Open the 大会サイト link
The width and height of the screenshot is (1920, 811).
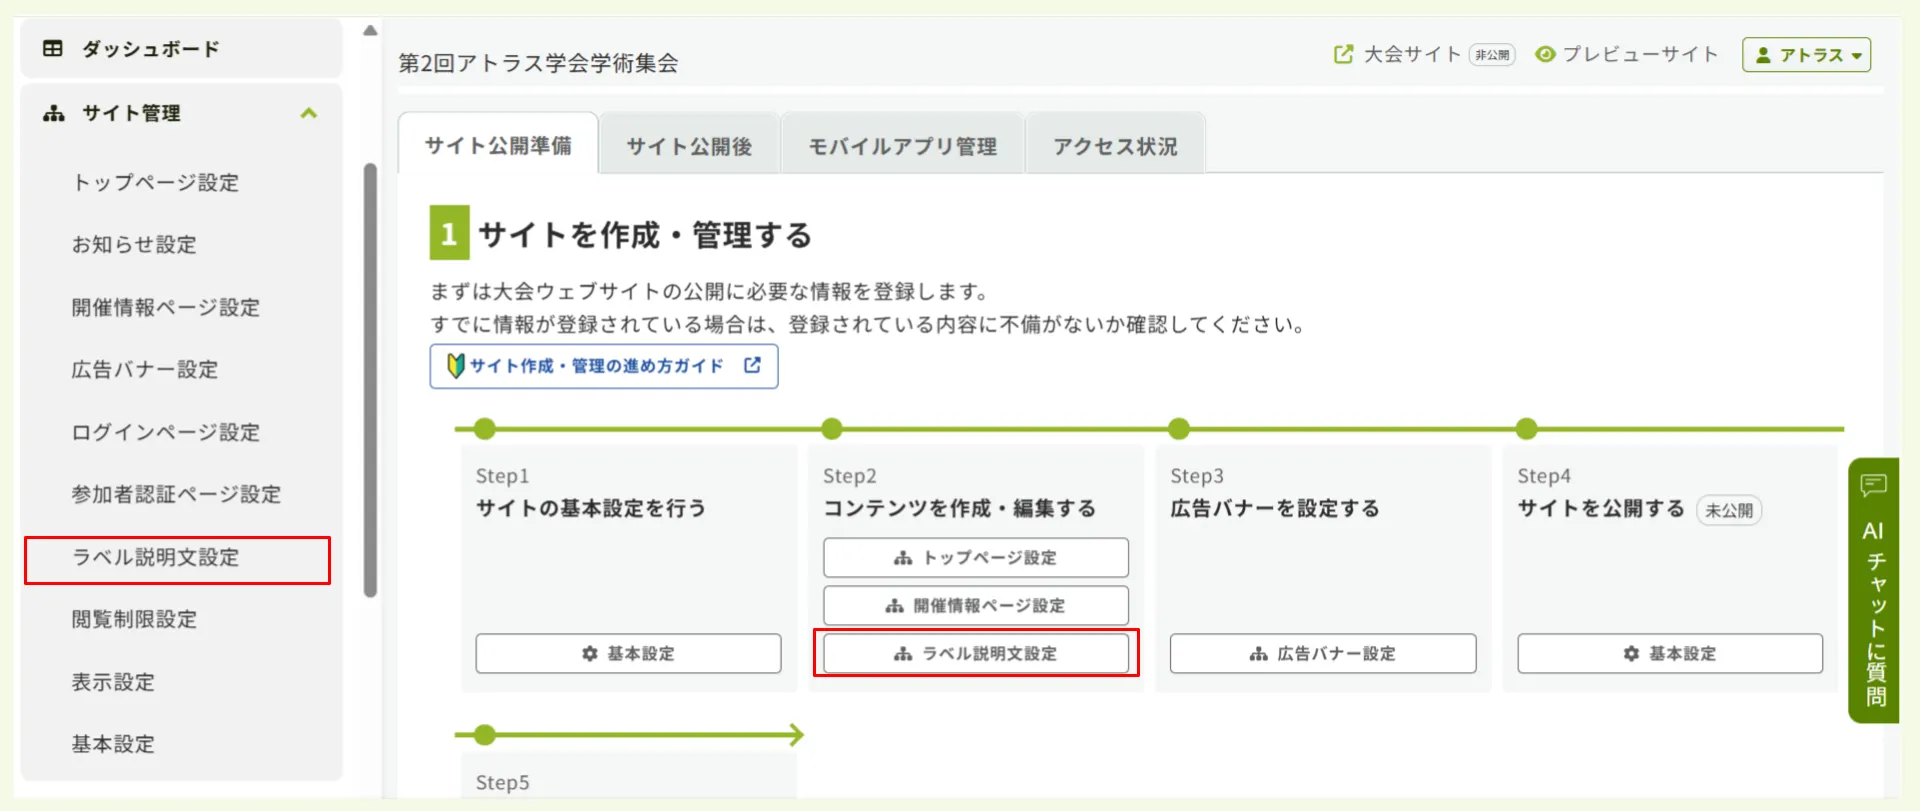coord(1412,54)
